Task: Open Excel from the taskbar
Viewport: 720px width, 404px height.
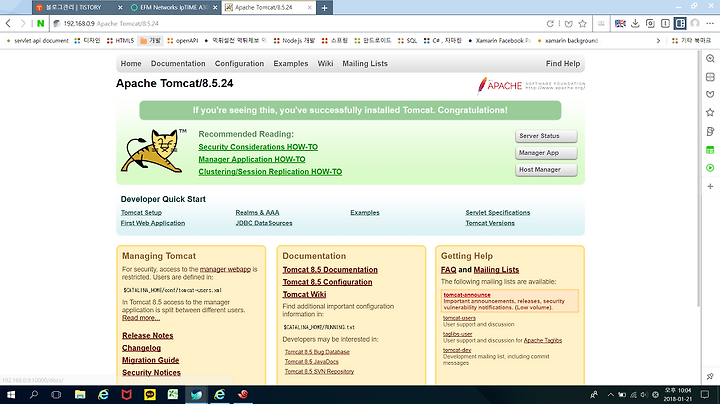Action: coord(173,395)
